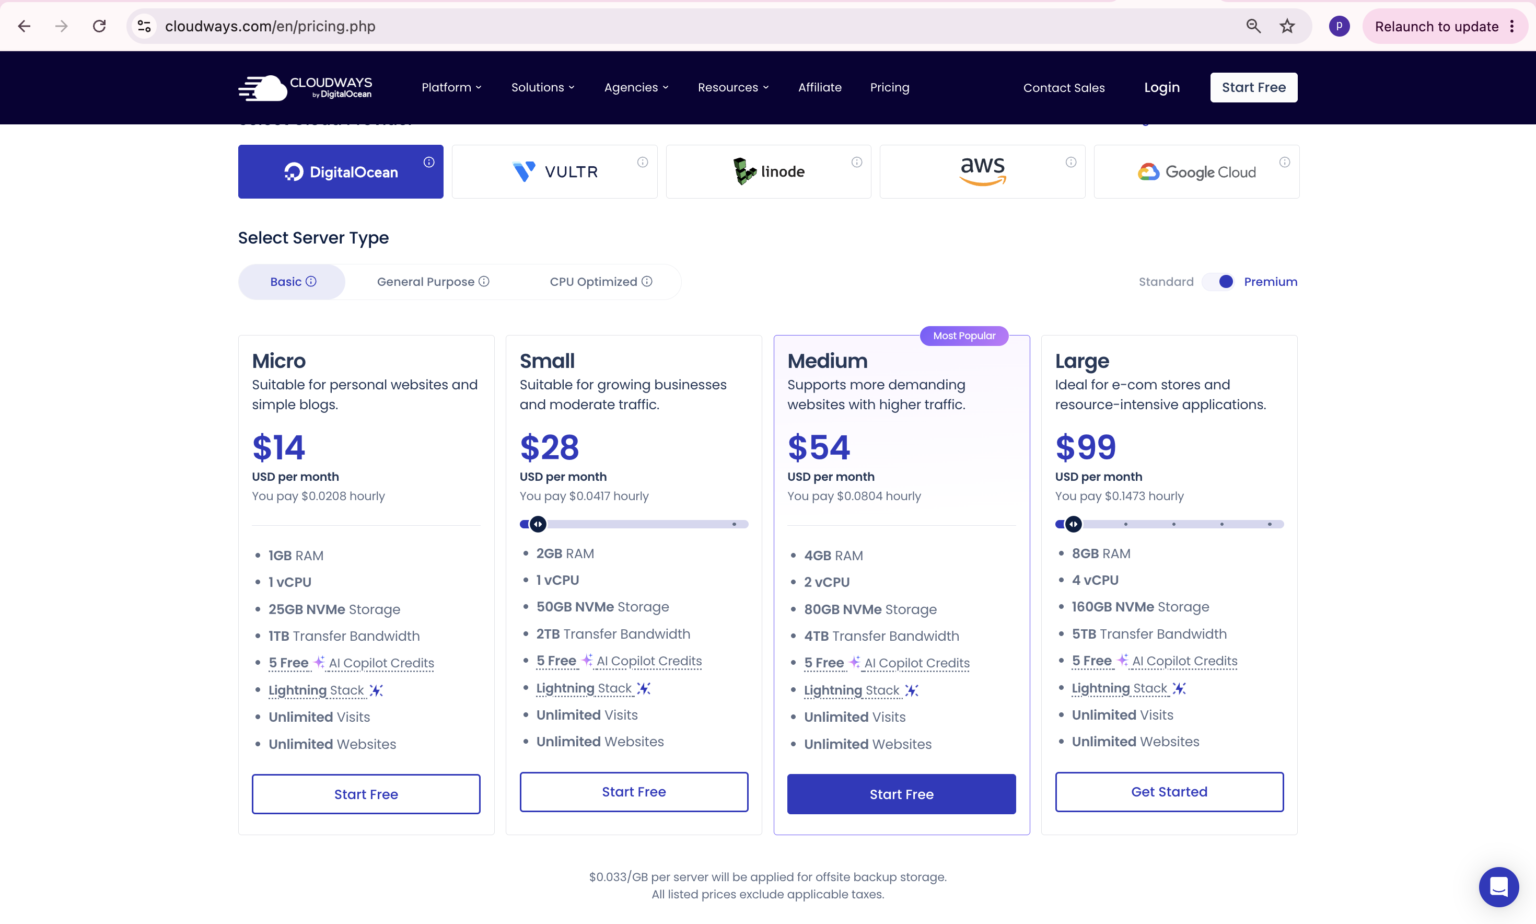Click the info icon on the DigitalOcean card
Viewport: 1536px width, 924px height.
tap(429, 162)
